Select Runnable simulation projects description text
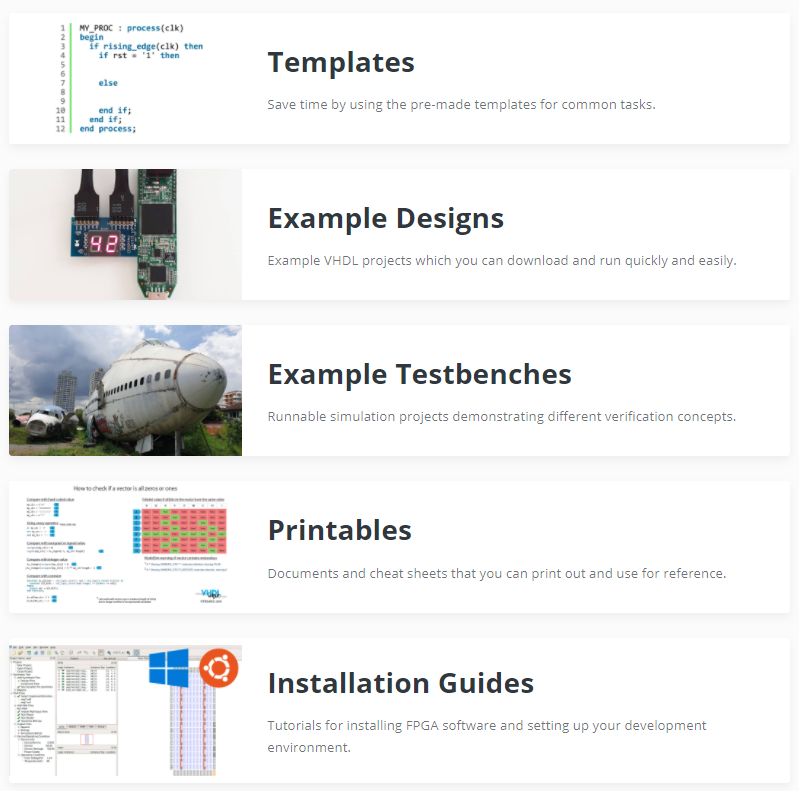The height and width of the screenshot is (791, 799). (x=502, y=416)
